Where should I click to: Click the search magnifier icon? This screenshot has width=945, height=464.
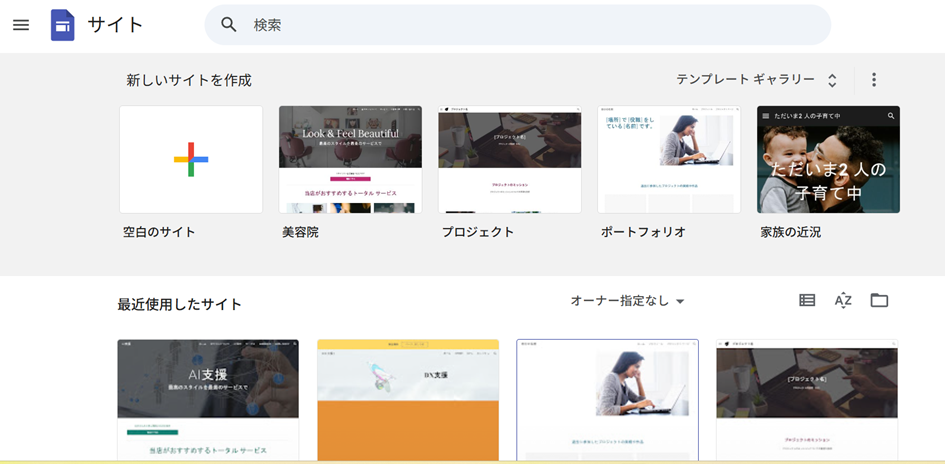(229, 25)
